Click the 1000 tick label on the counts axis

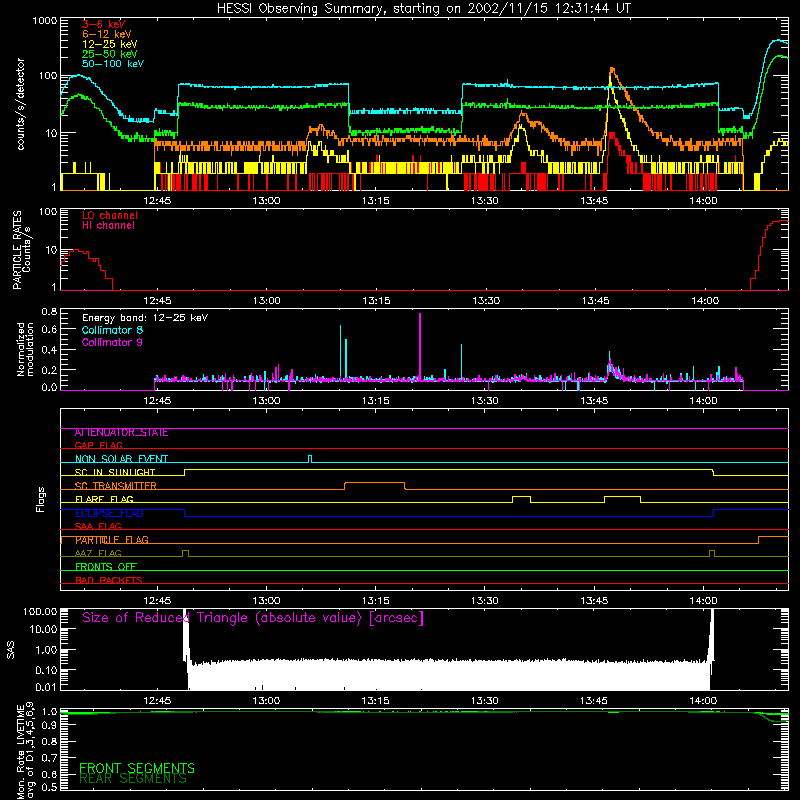click(44, 21)
